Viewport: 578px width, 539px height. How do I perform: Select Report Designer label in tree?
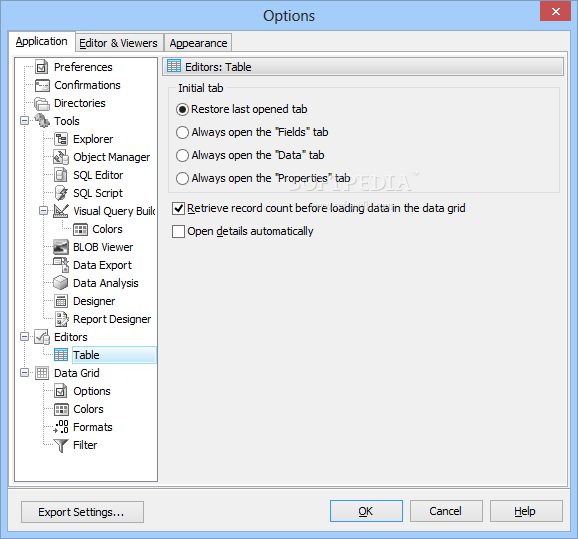(112, 319)
